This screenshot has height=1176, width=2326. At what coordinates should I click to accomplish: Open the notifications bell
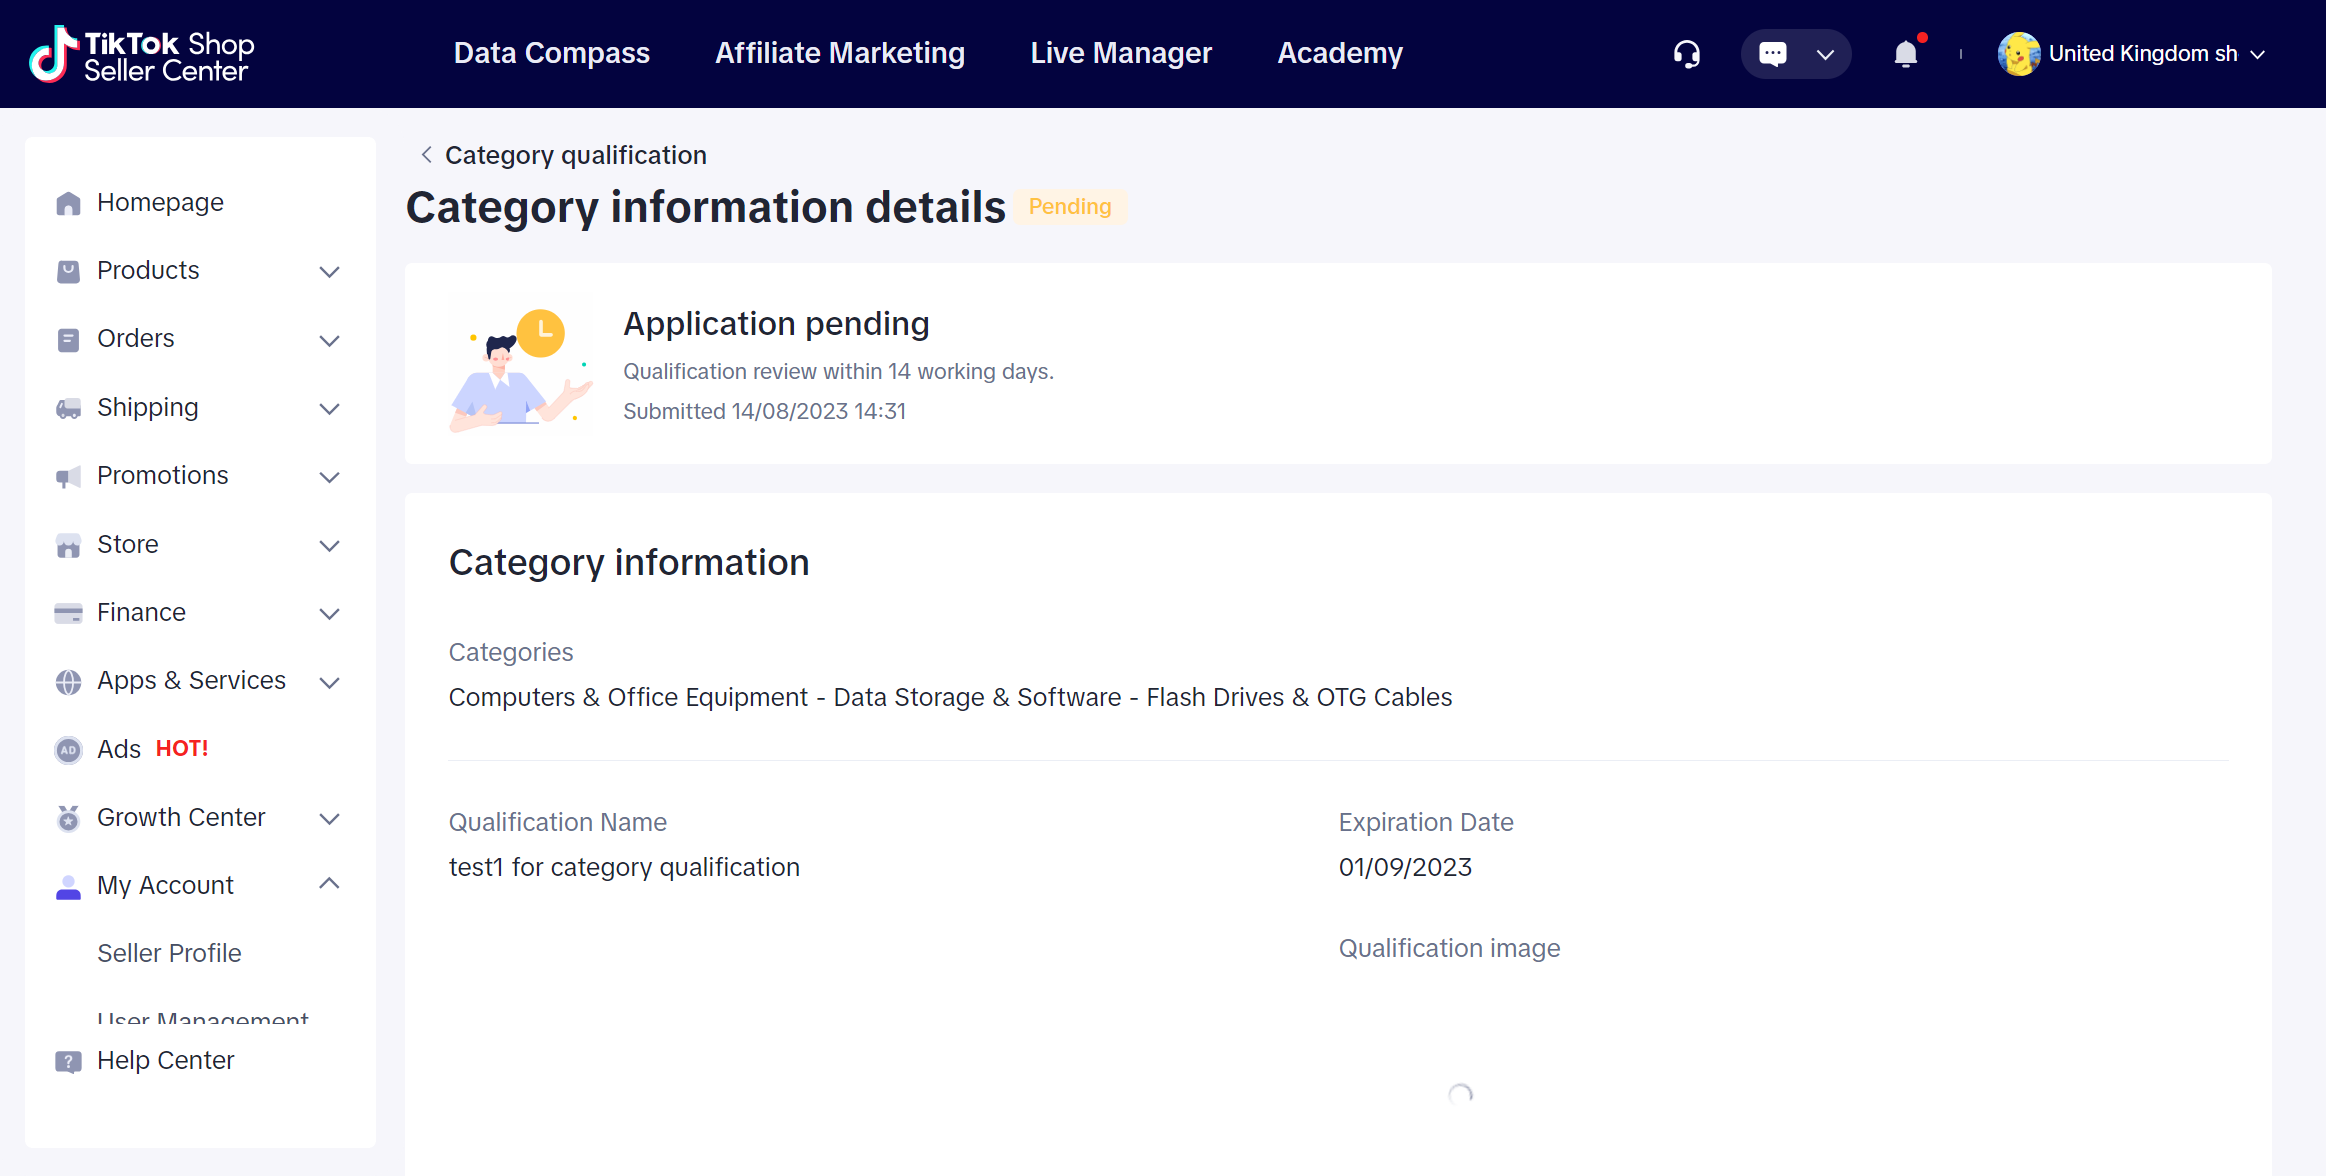point(1906,54)
